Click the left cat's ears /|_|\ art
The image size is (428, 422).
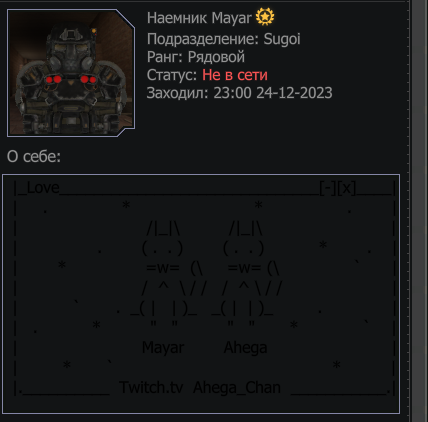164,229
